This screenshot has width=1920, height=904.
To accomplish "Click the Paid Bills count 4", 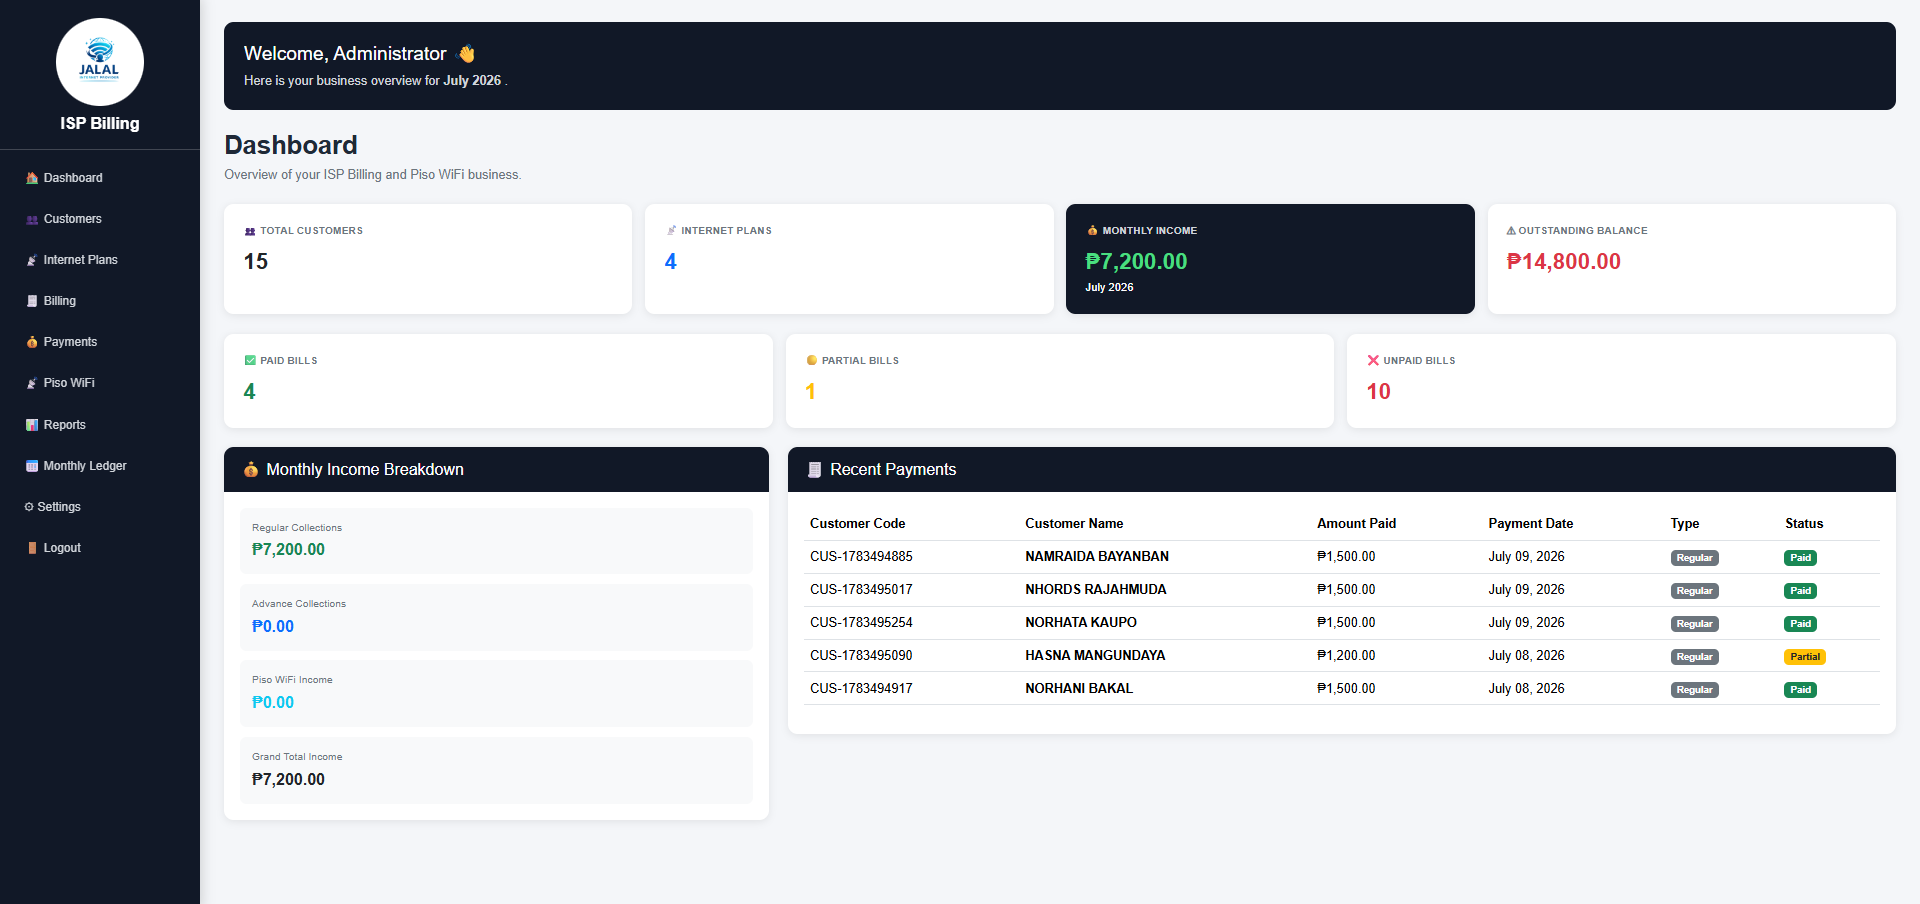I will coord(250,392).
